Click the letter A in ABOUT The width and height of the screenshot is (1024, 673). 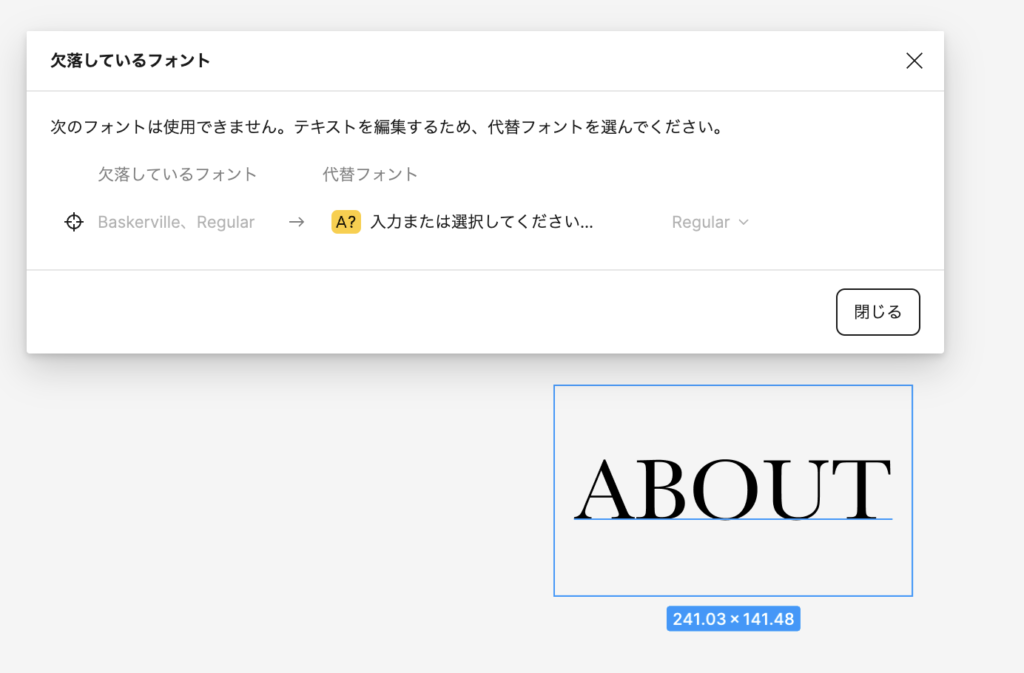point(605,489)
